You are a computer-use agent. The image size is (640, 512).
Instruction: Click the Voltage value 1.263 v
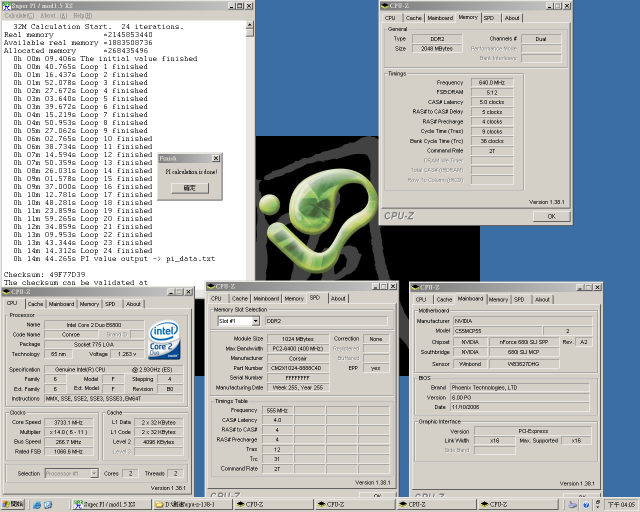[x=127, y=354]
